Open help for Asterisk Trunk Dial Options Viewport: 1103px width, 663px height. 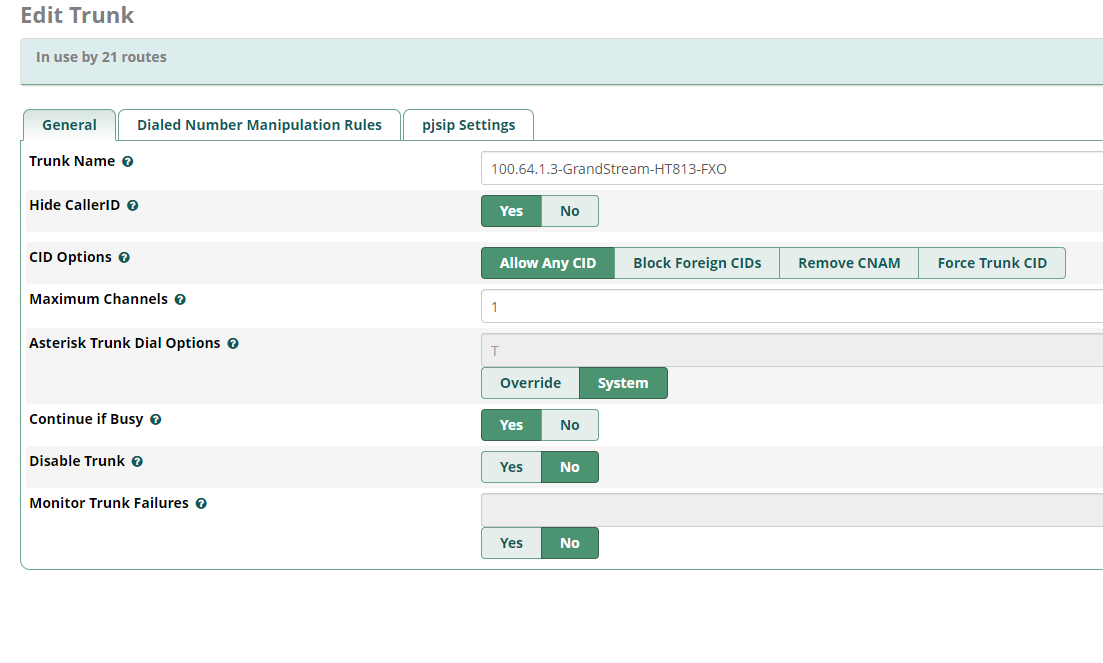pos(232,342)
